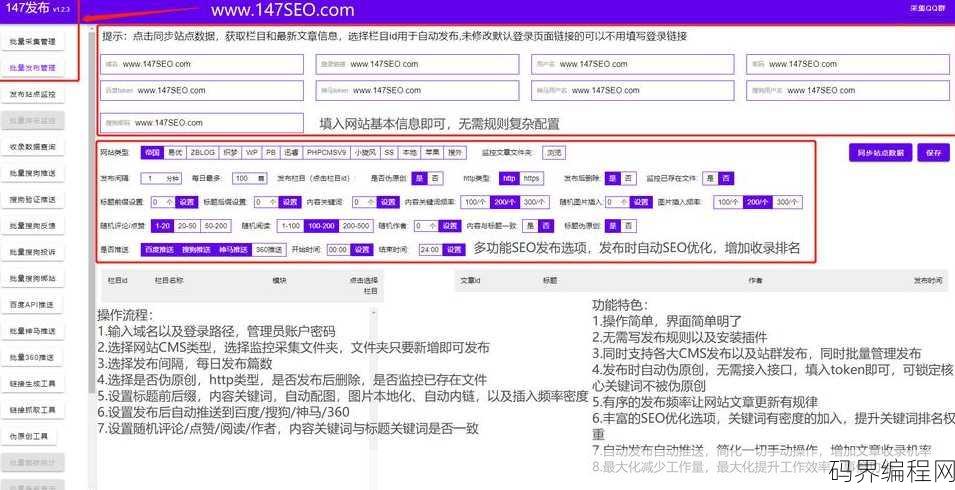Select 搜外 as website type
The image size is (955, 490).
coord(454,153)
